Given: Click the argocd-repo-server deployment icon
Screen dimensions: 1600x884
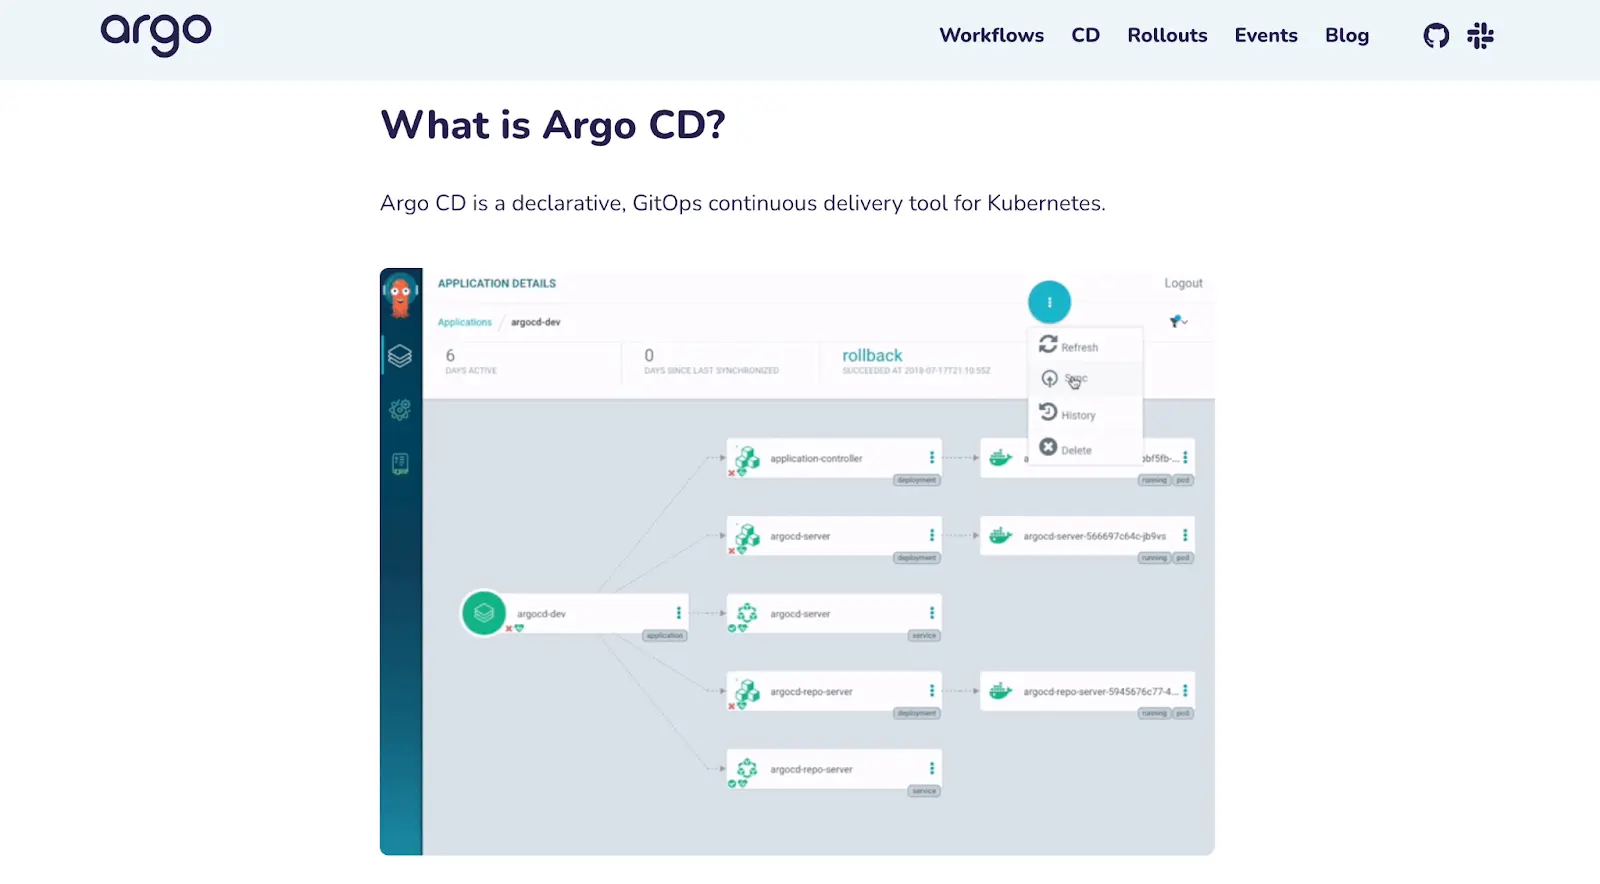Looking at the screenshot, I should click(747, 691).
